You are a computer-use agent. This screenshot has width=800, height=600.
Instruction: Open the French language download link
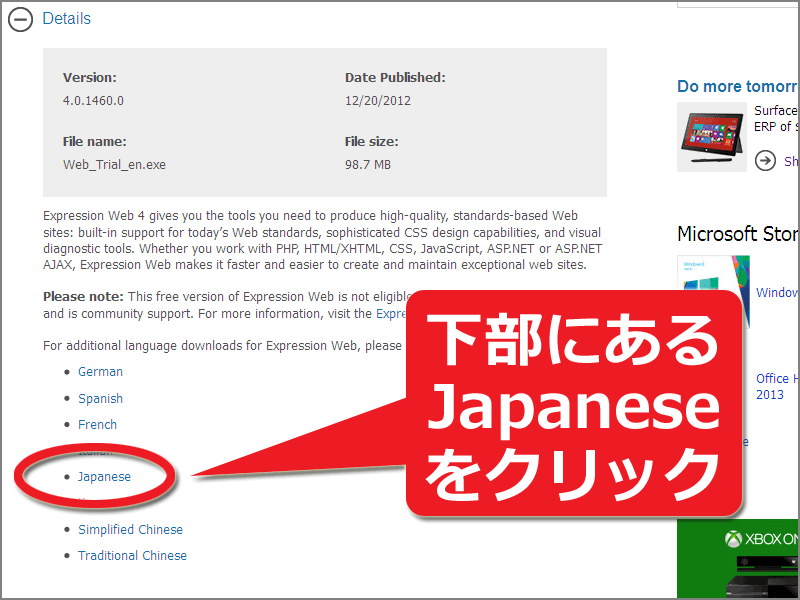coord(97,424)
